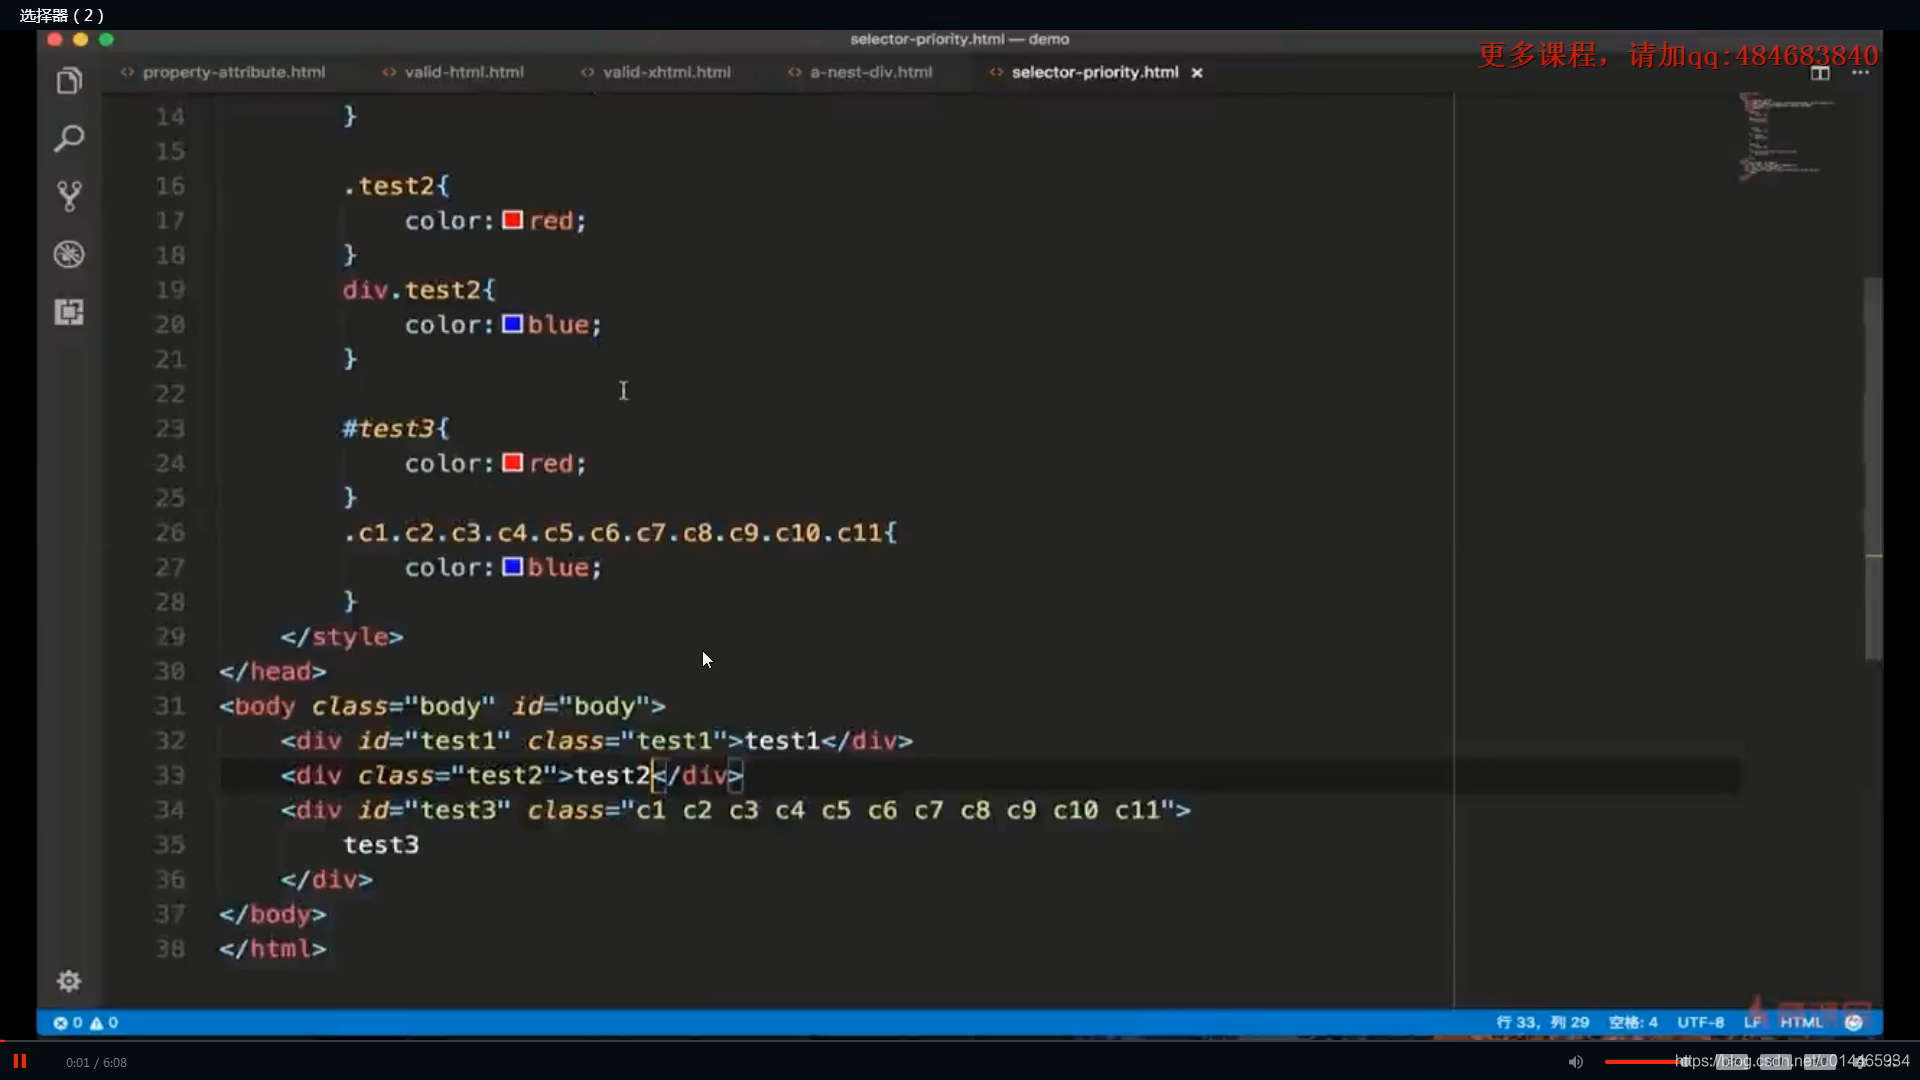Click the div.test2 selector on line 19

[419, 290]
